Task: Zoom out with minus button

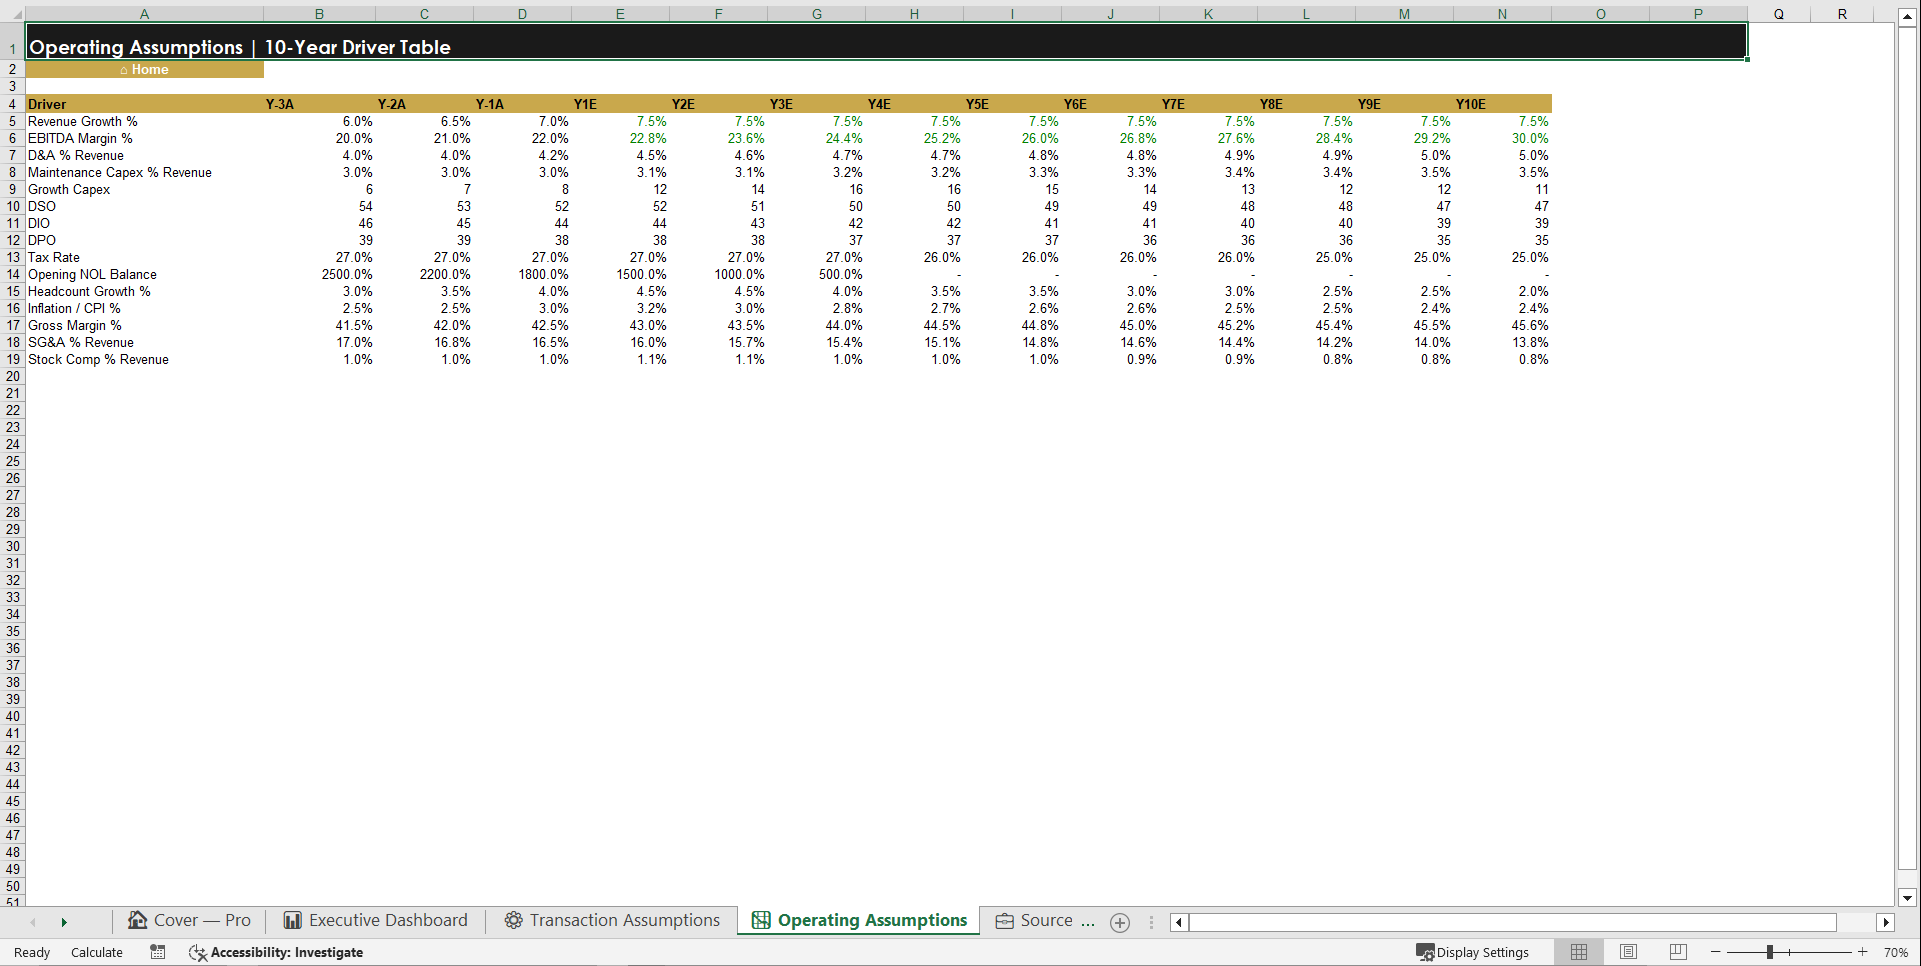Action: pyautogui.click(x=1716, y=952)
